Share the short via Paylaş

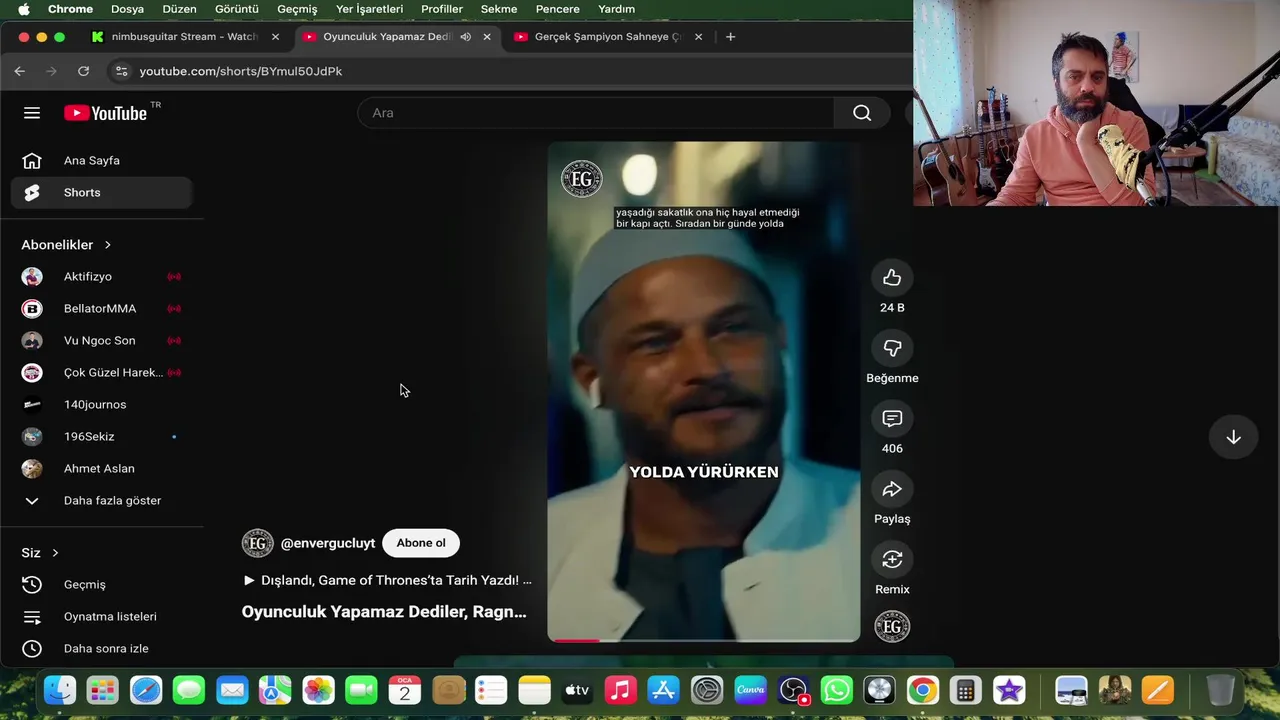(892, 489)
